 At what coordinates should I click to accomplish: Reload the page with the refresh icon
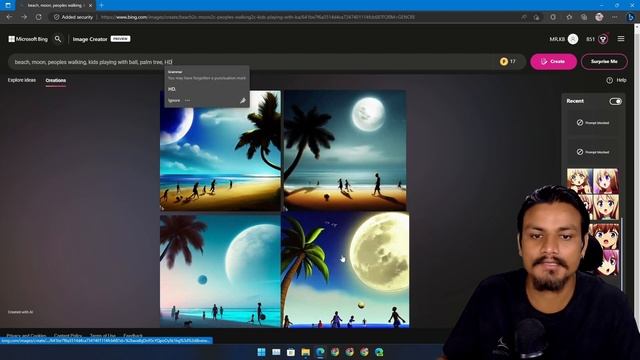(x=38, y=17)
